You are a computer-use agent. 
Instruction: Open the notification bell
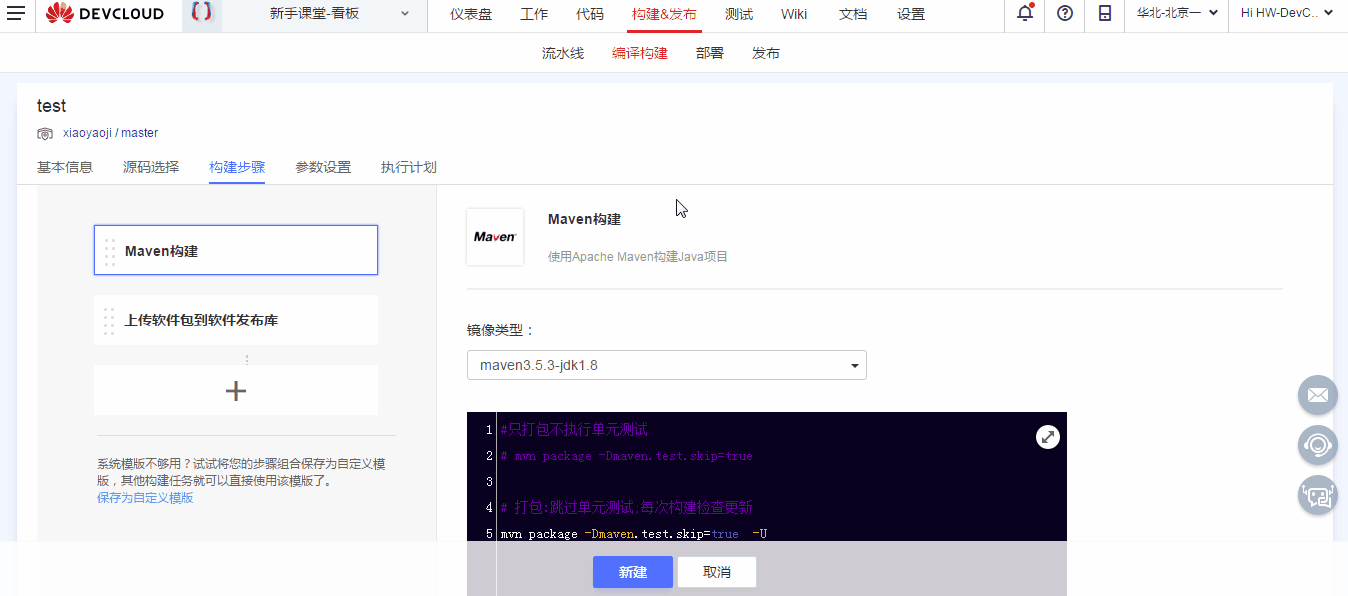click(x=1022, y=14)
